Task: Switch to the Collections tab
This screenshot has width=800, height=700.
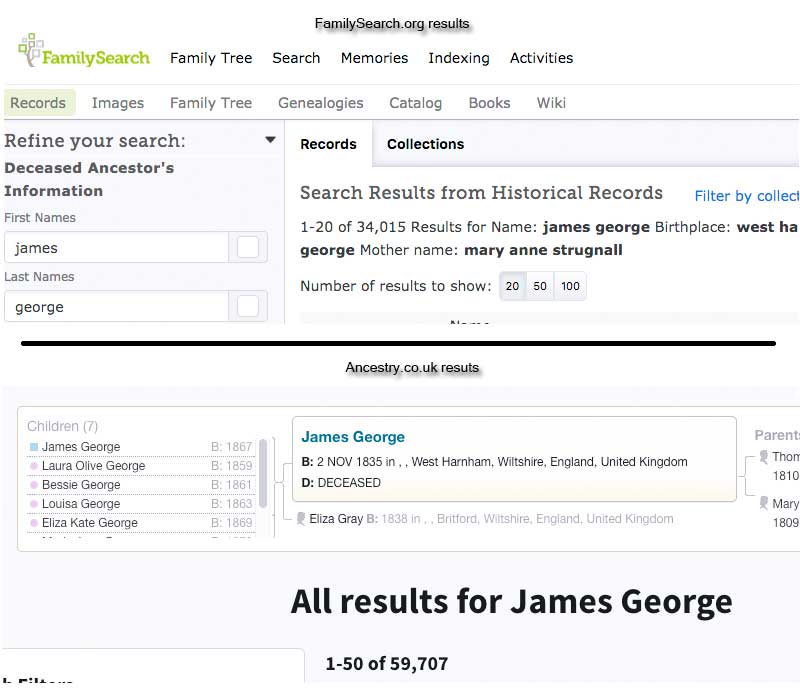Action: (425, 144)
